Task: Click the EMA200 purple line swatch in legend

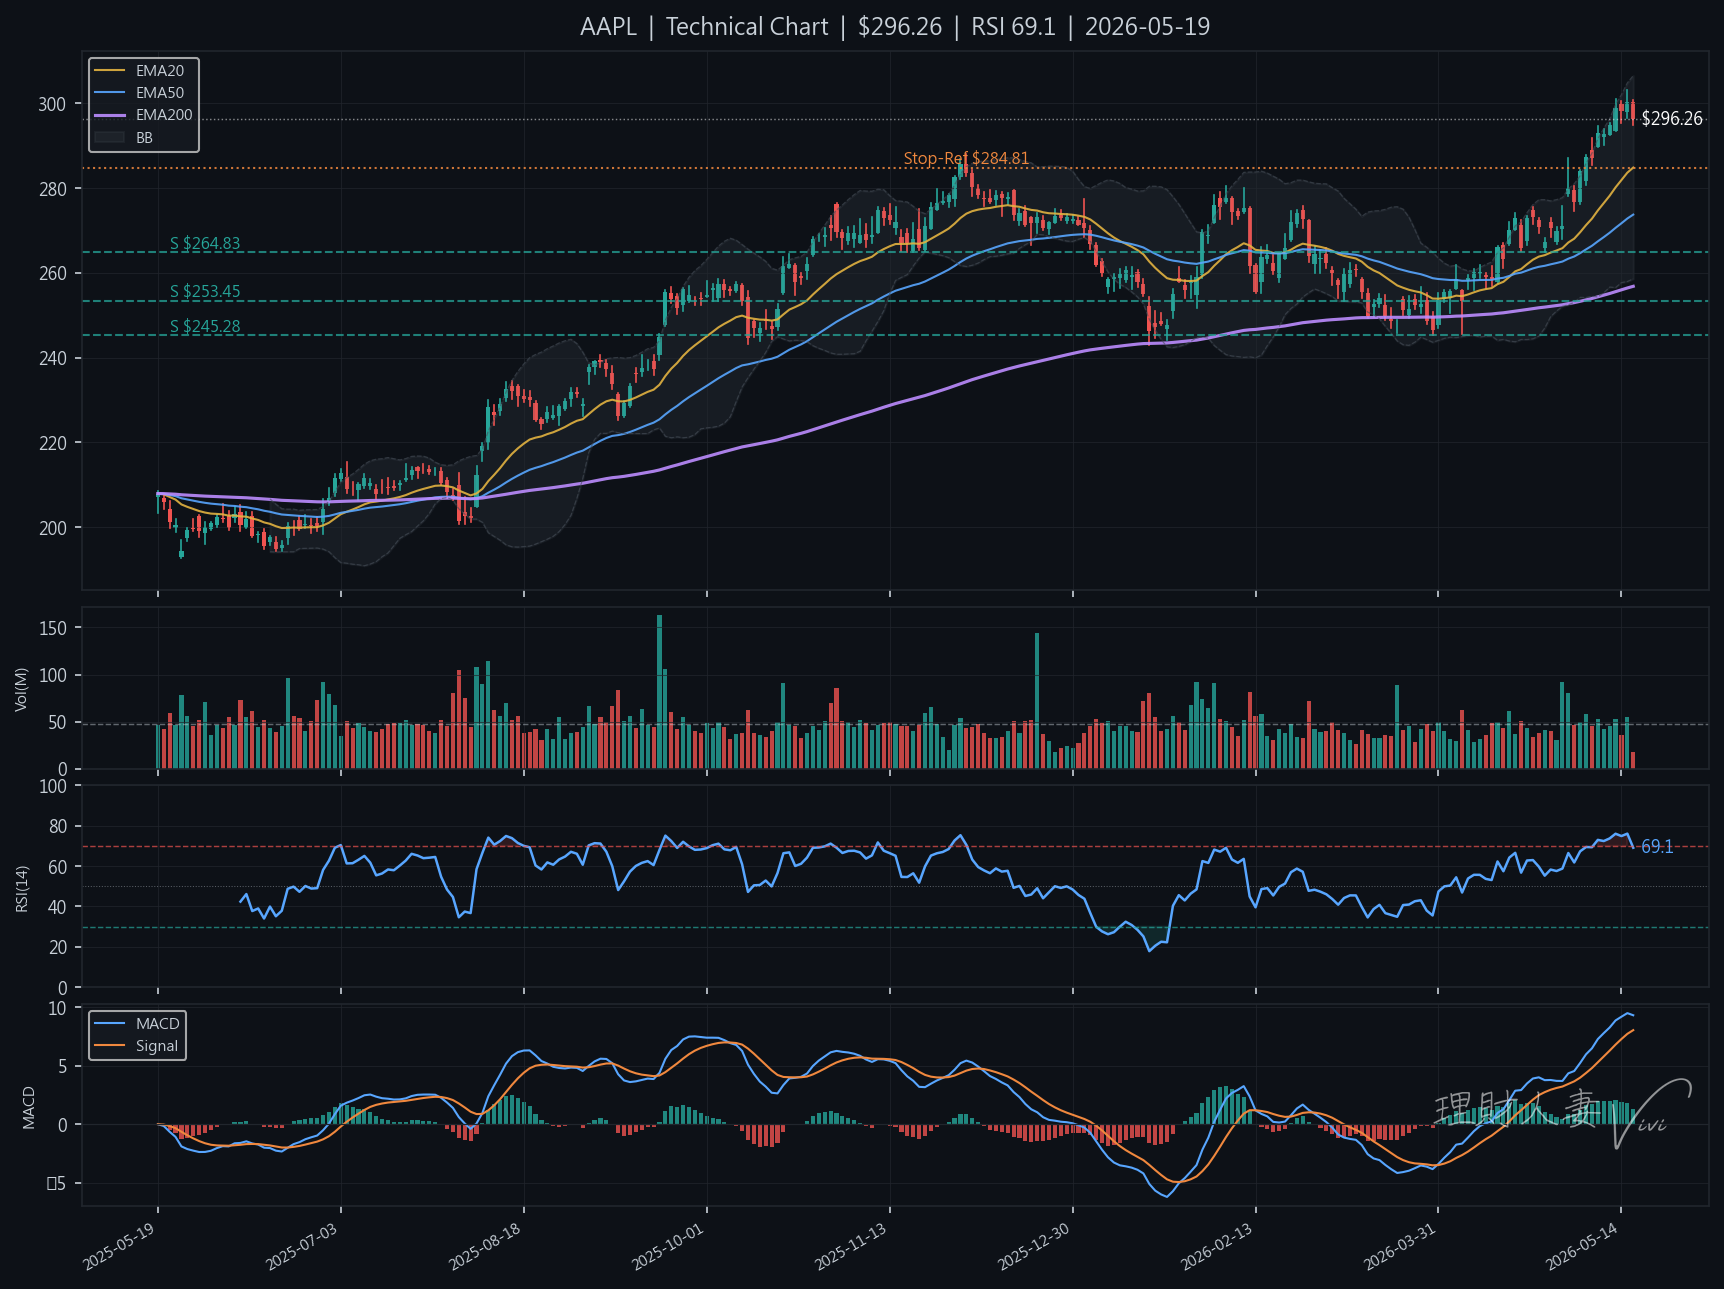Action: pos(109,115)
